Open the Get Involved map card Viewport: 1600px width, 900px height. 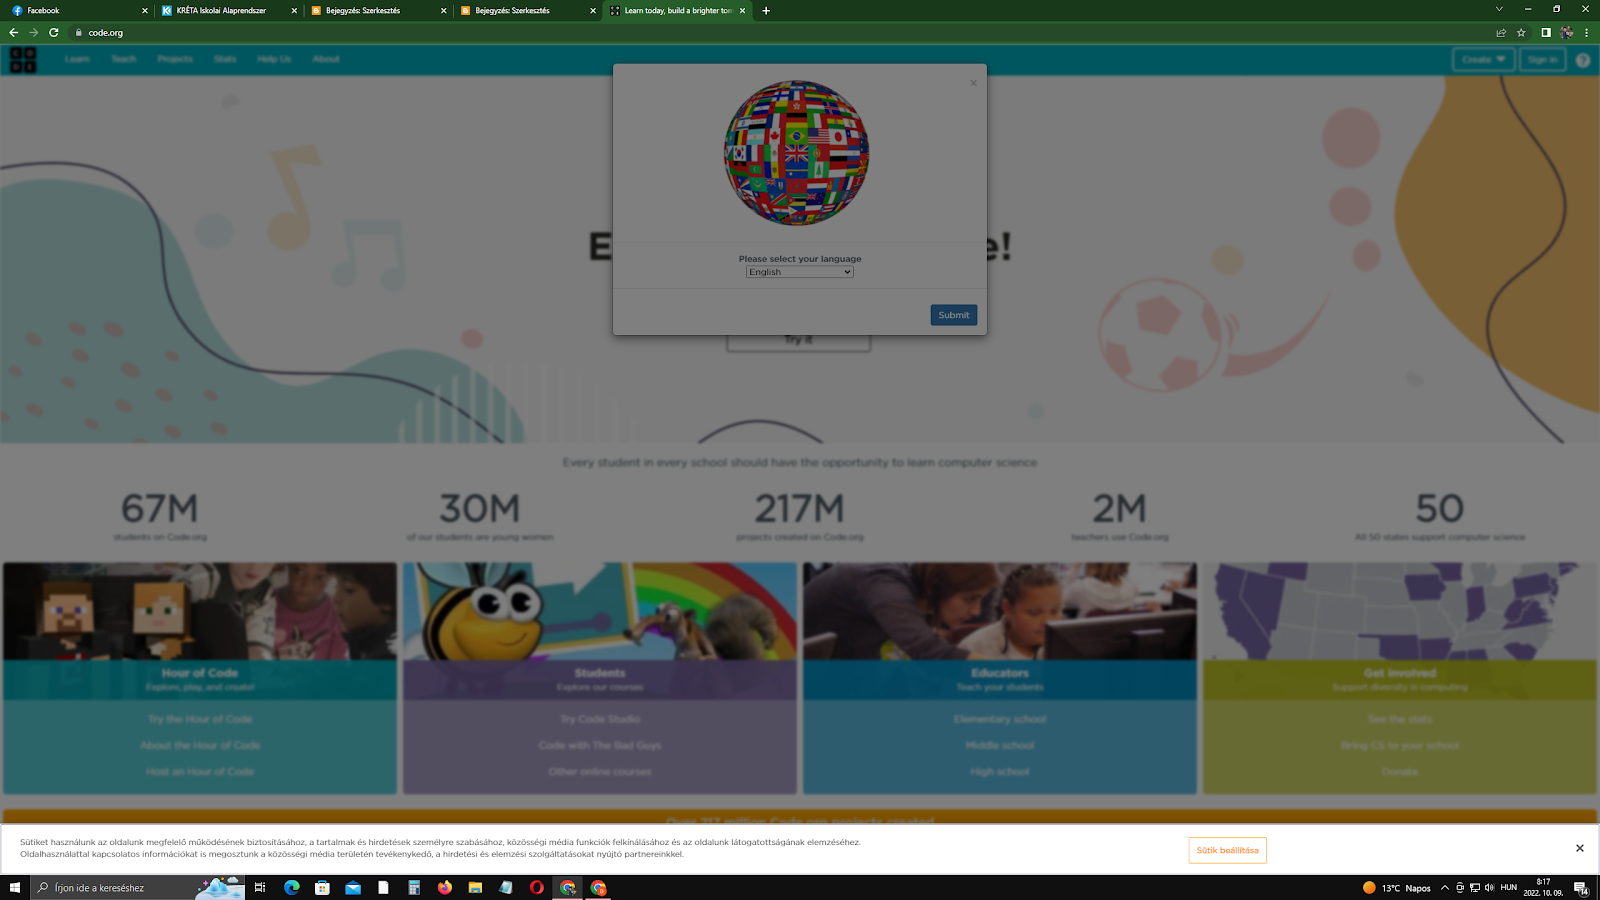point(1400,611)
